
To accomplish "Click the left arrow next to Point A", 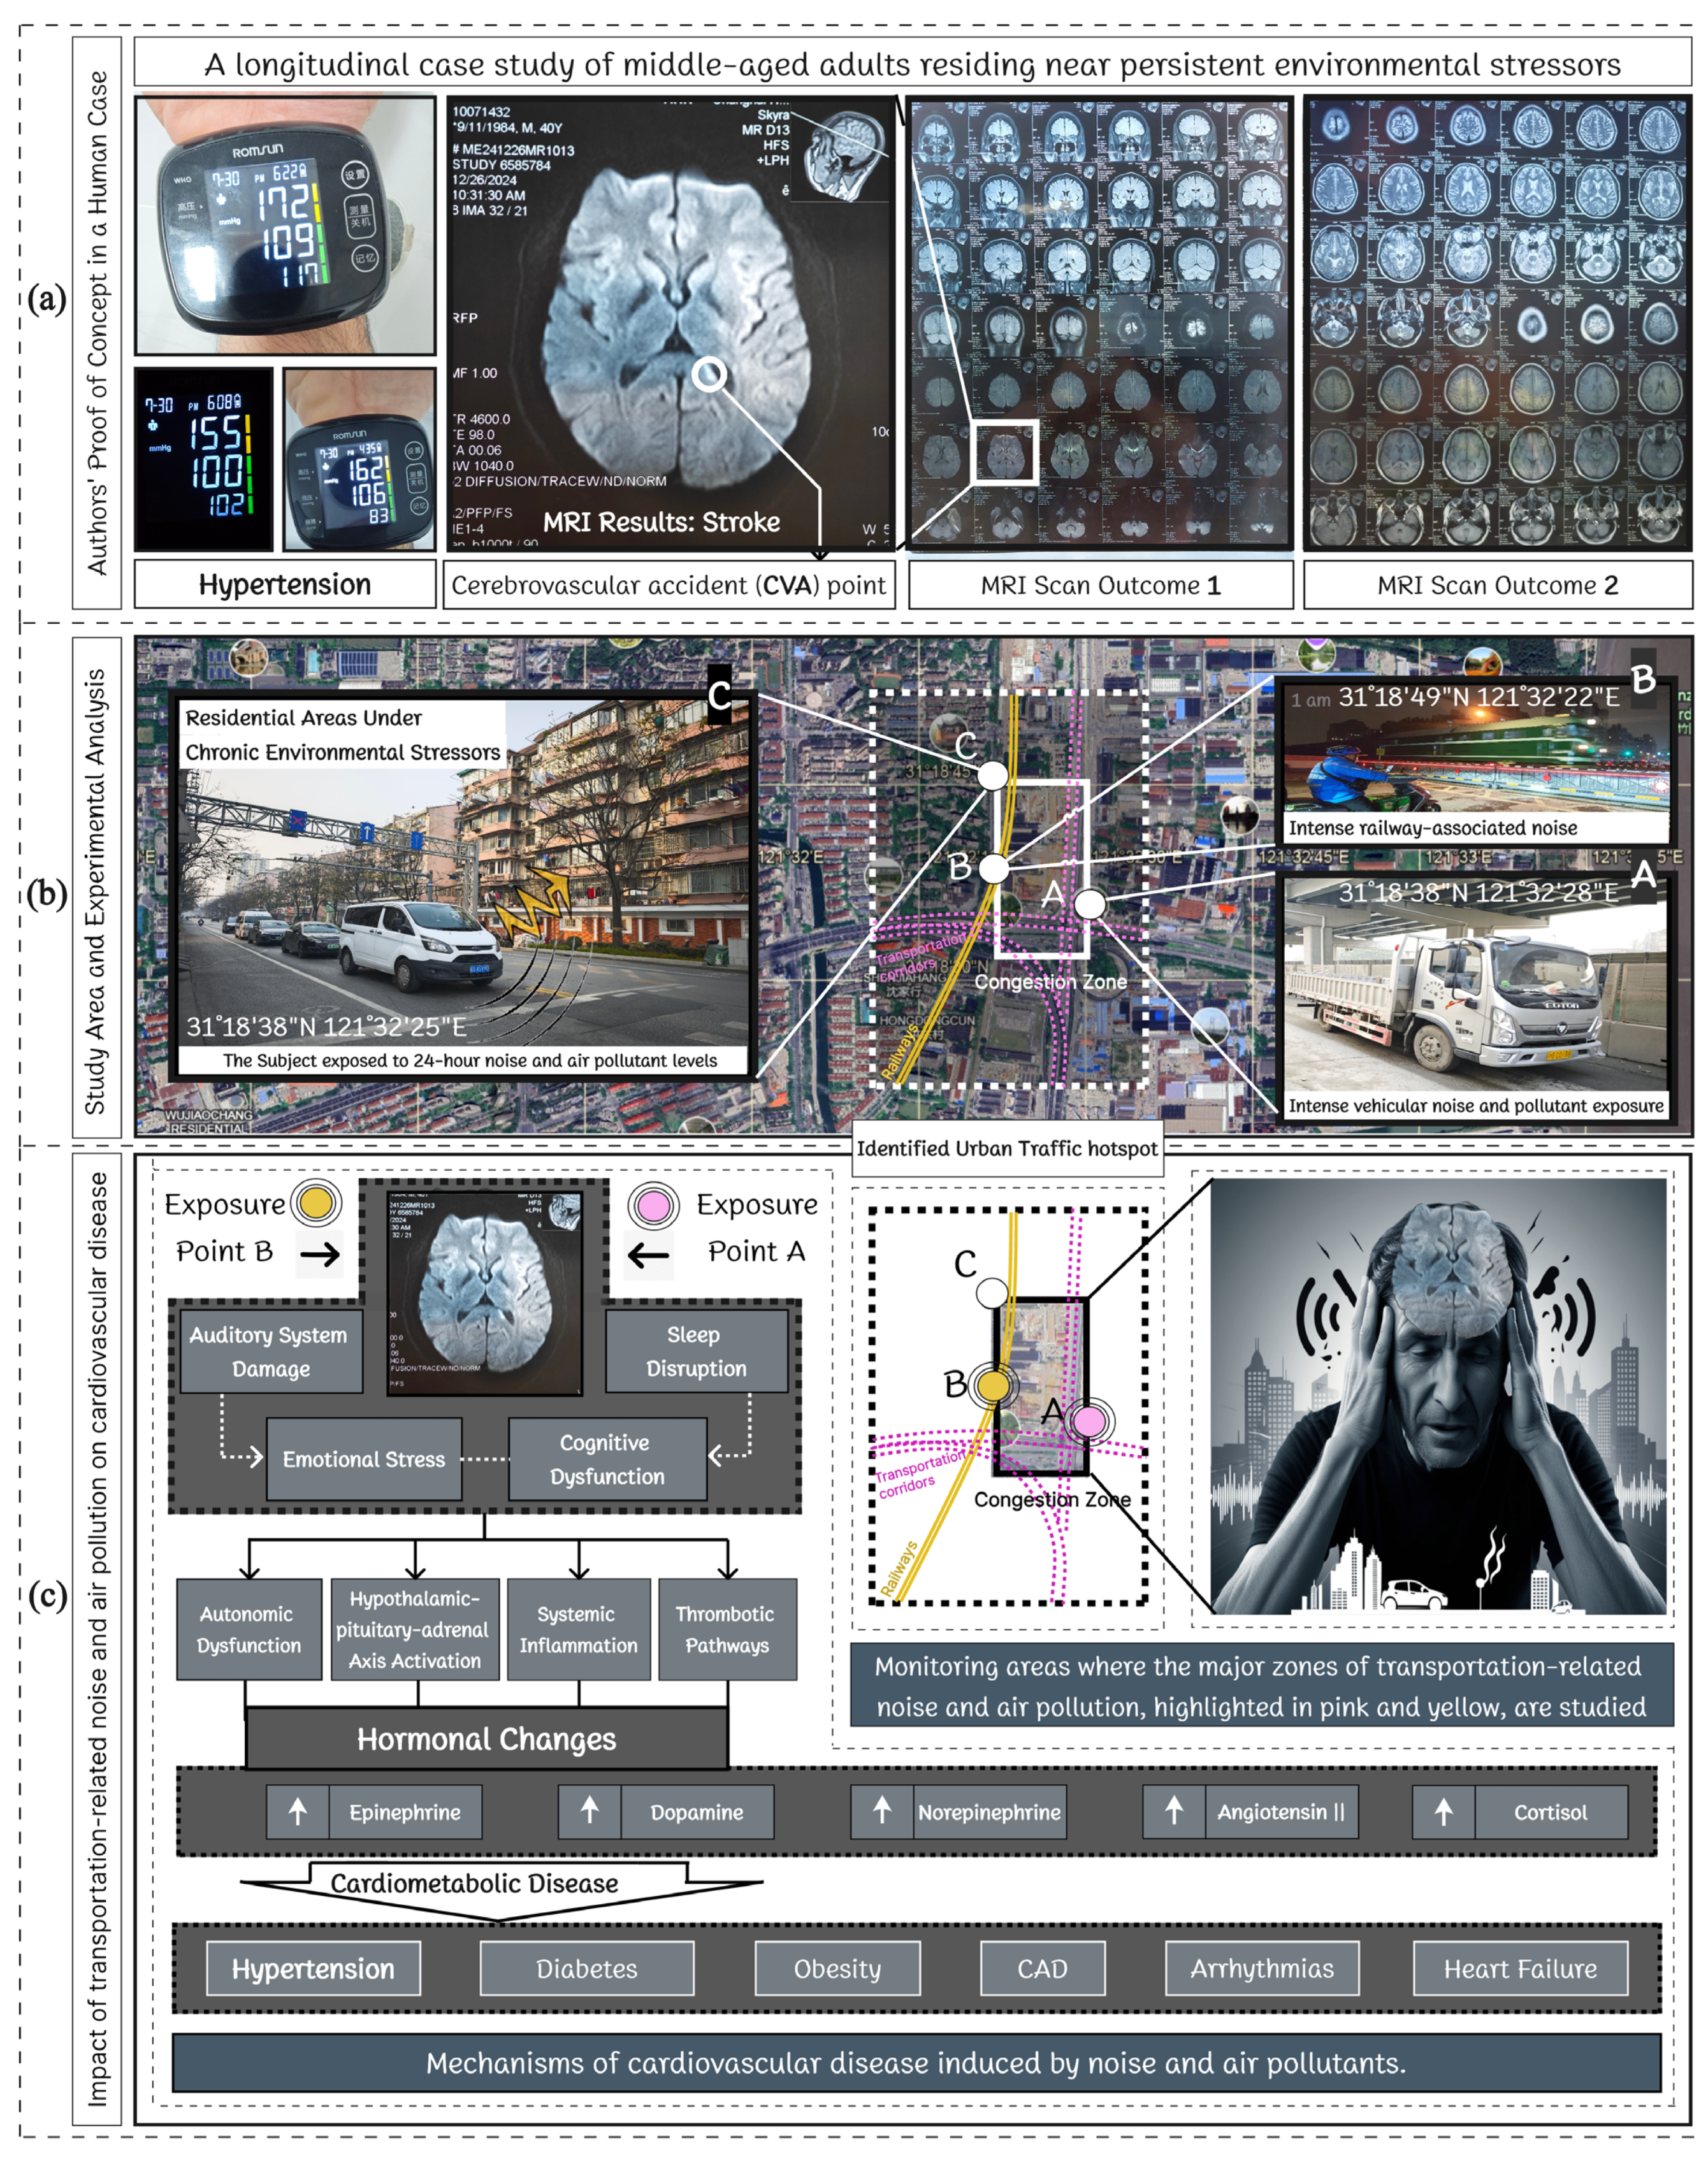I will click(x=648, y=1254).
